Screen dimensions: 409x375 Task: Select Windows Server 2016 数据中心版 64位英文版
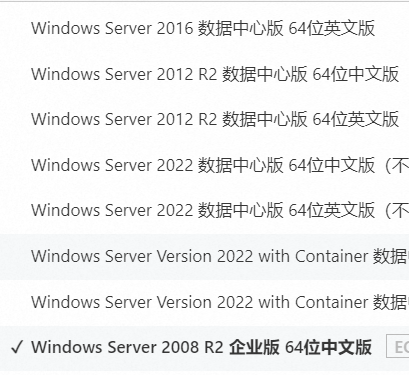(x=204, y=28)
